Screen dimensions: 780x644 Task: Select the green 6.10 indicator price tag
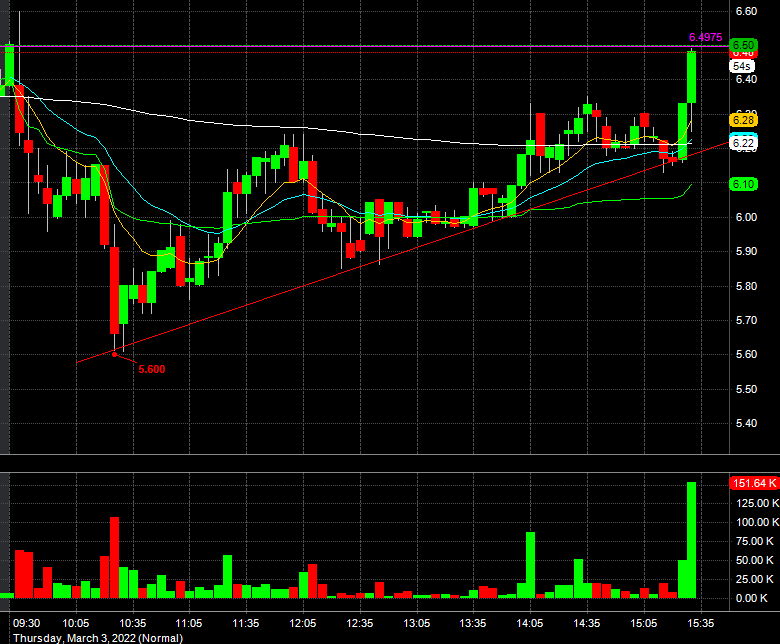pyautogui.click(x=743, y=184)
